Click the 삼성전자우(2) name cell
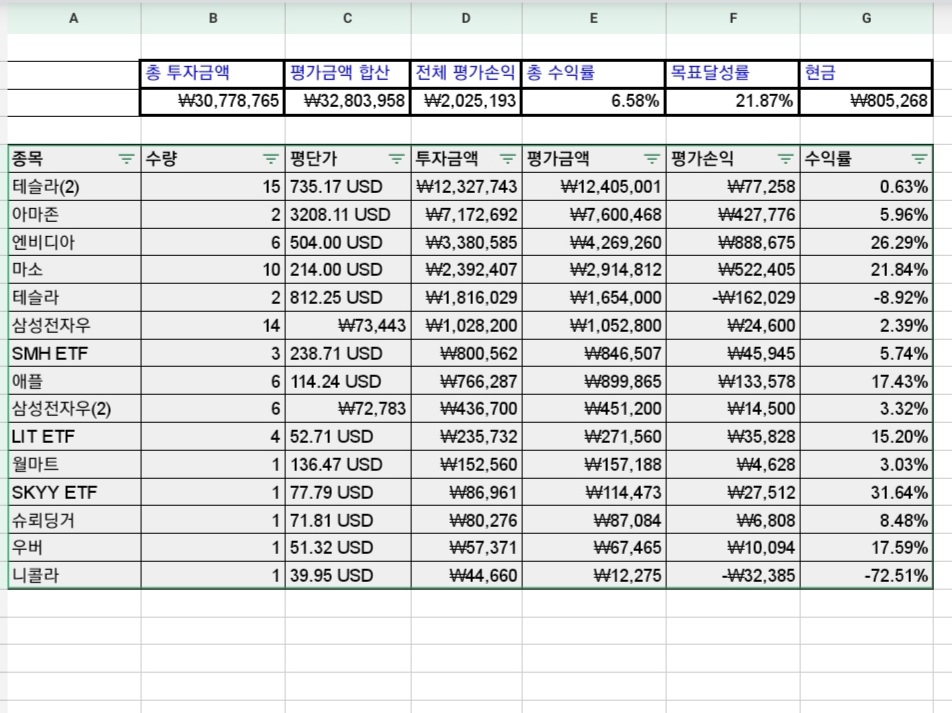952x713 pixels. pyautogui.click(x=75, y=409)
